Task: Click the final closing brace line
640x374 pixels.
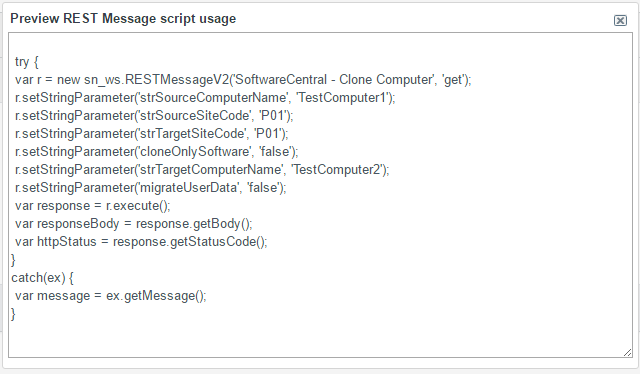Action: click(13, 314)
